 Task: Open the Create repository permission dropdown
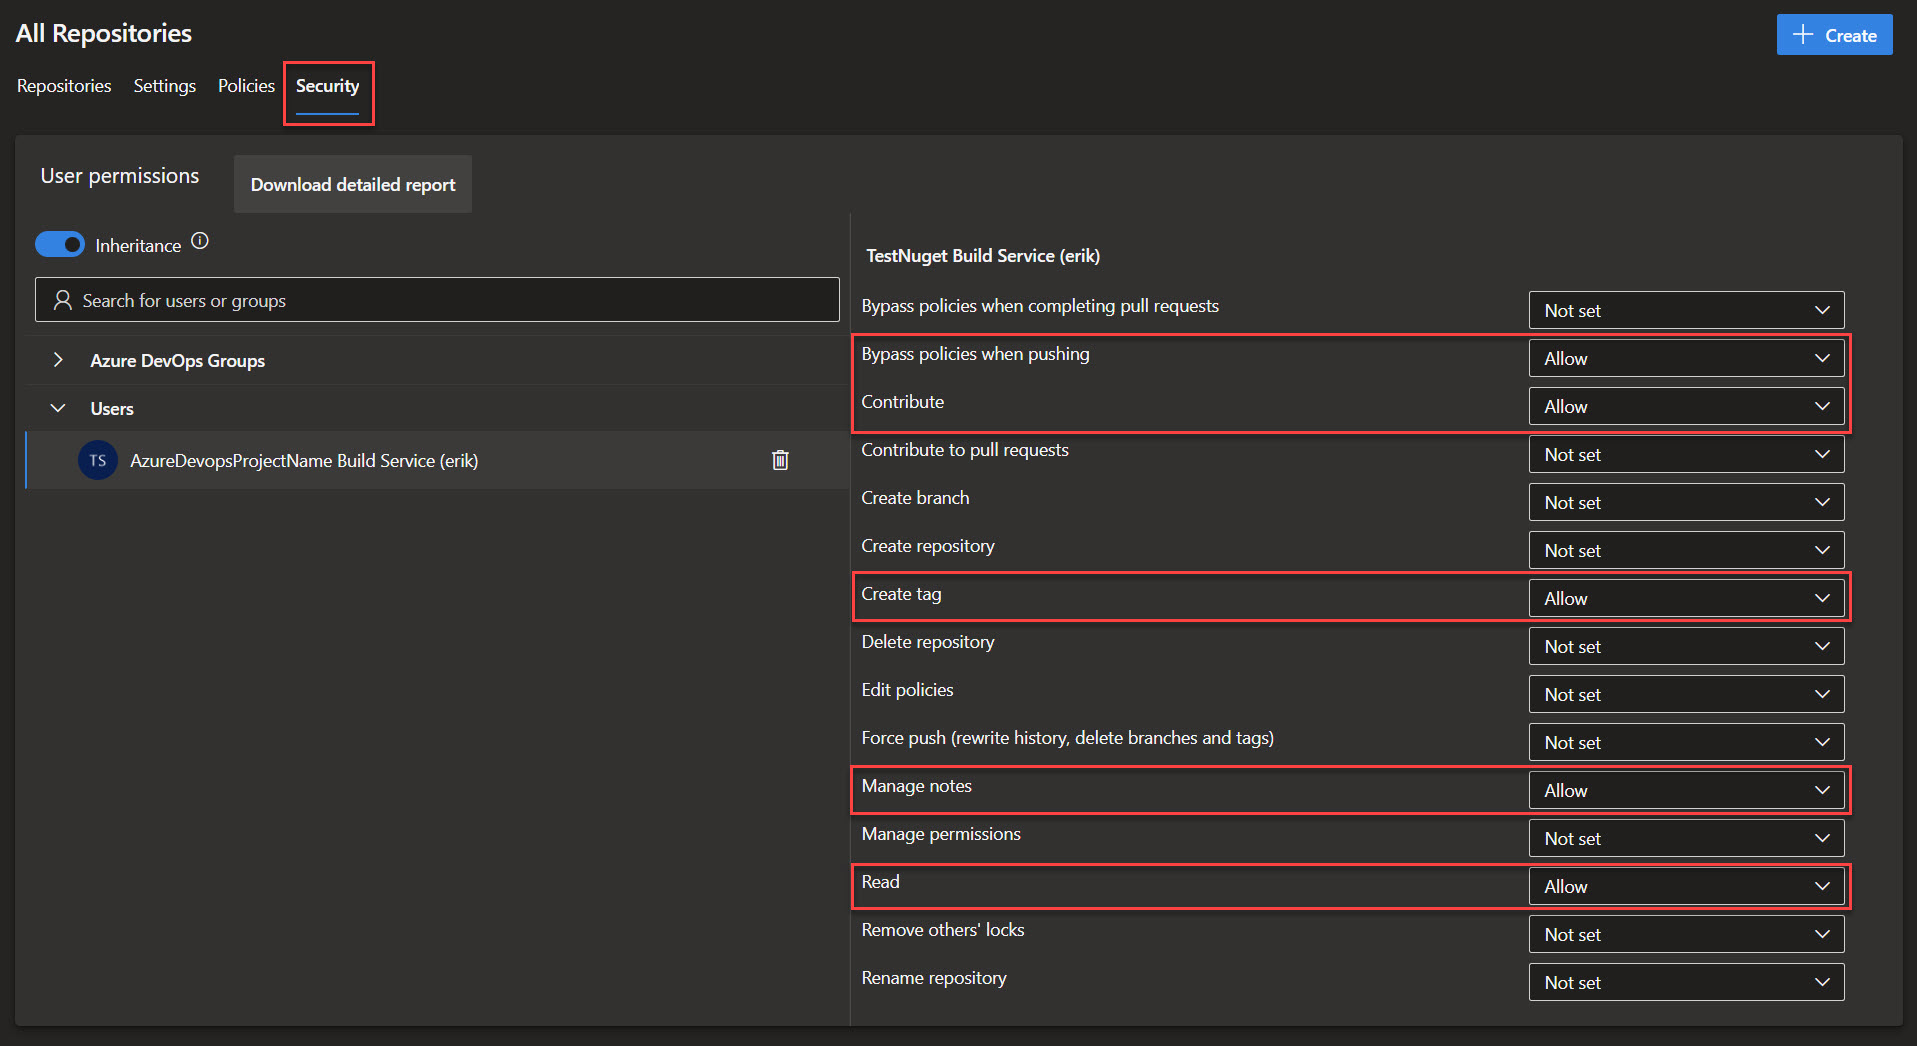click(x=1686, y=550)
